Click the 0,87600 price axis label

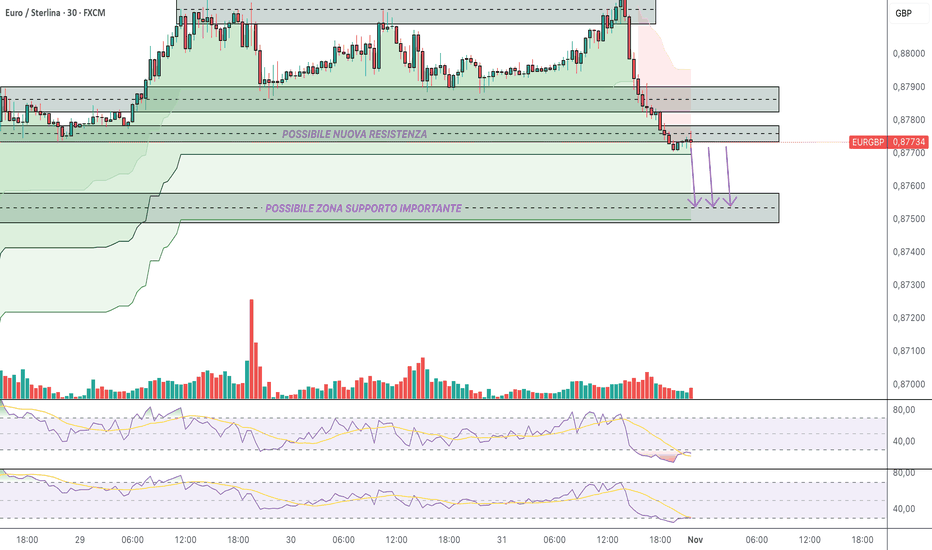click(909, 186)
